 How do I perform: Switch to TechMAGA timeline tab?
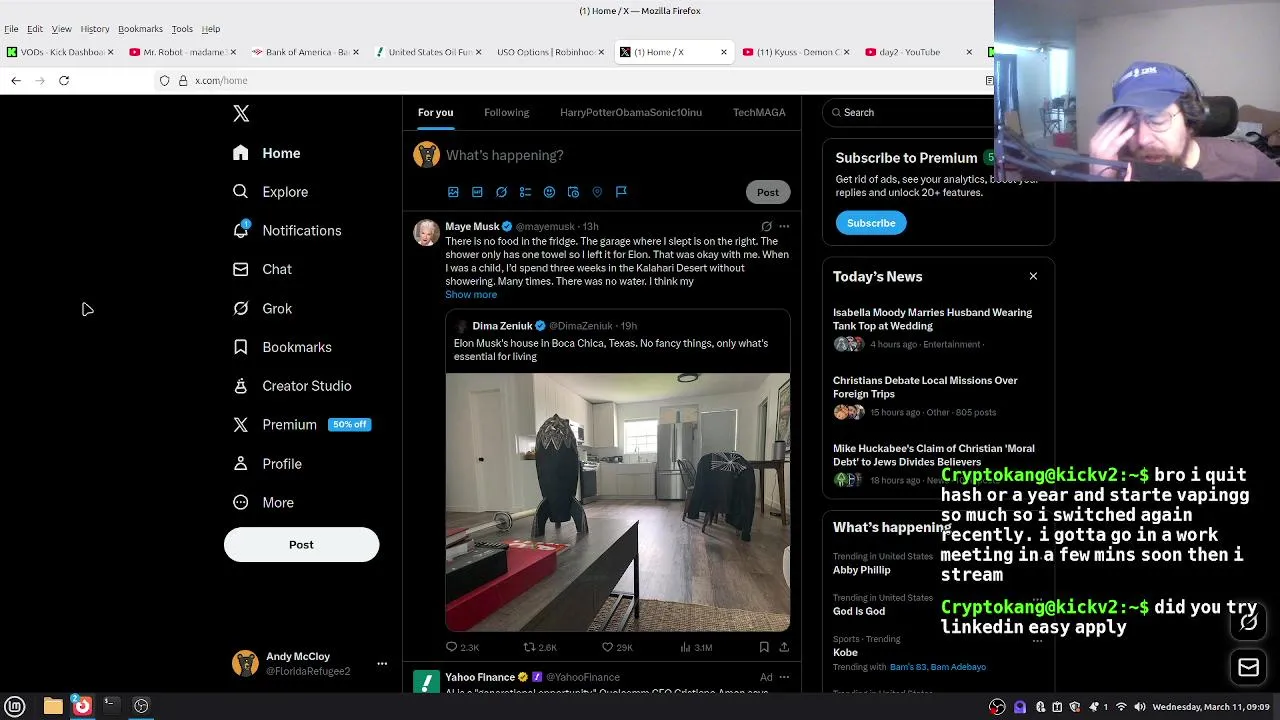(x=759, y=113)
